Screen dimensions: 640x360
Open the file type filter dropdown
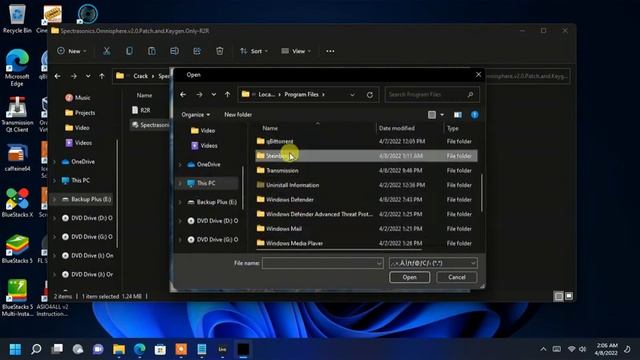pyautogui.click(x=433, y=263)
